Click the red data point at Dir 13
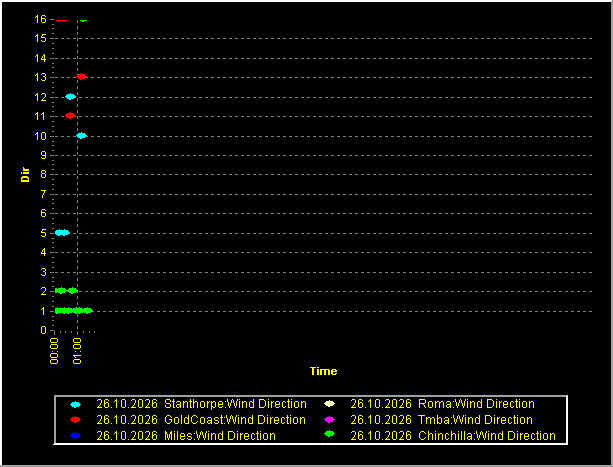The image size is (613, 467). tap(81, 77)
